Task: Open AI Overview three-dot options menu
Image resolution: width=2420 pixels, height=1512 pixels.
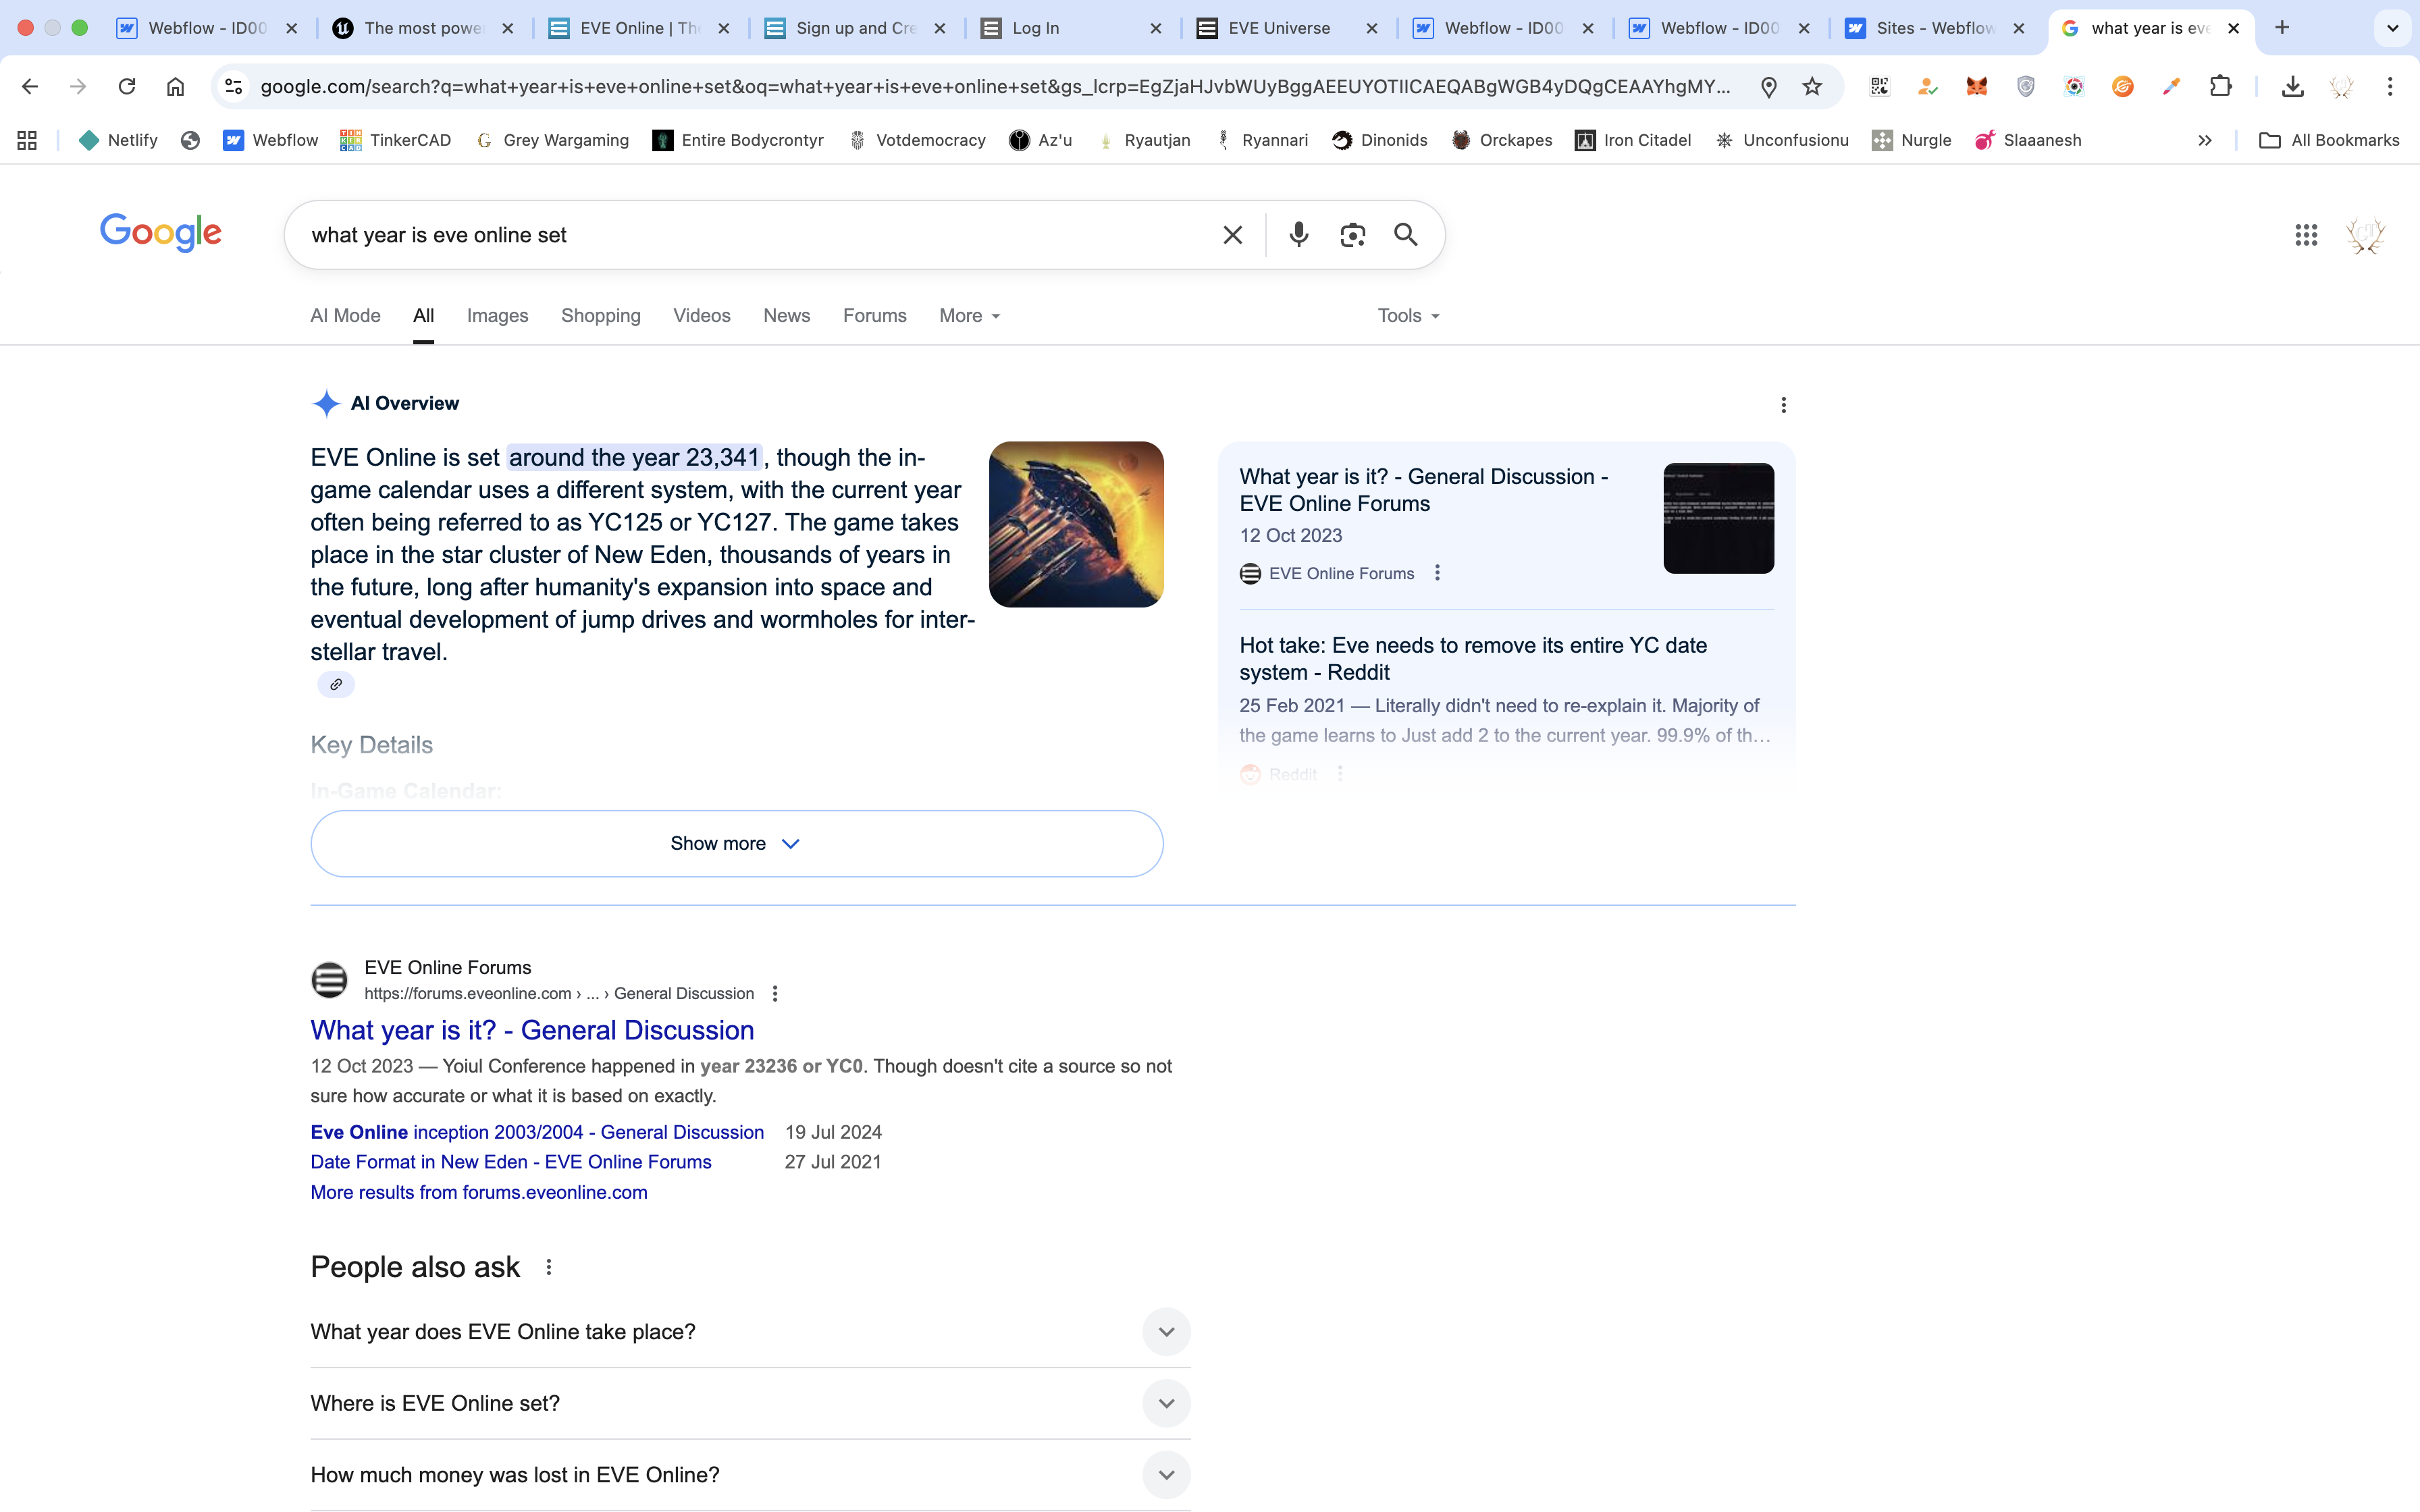Action: tap(1783, 405)
